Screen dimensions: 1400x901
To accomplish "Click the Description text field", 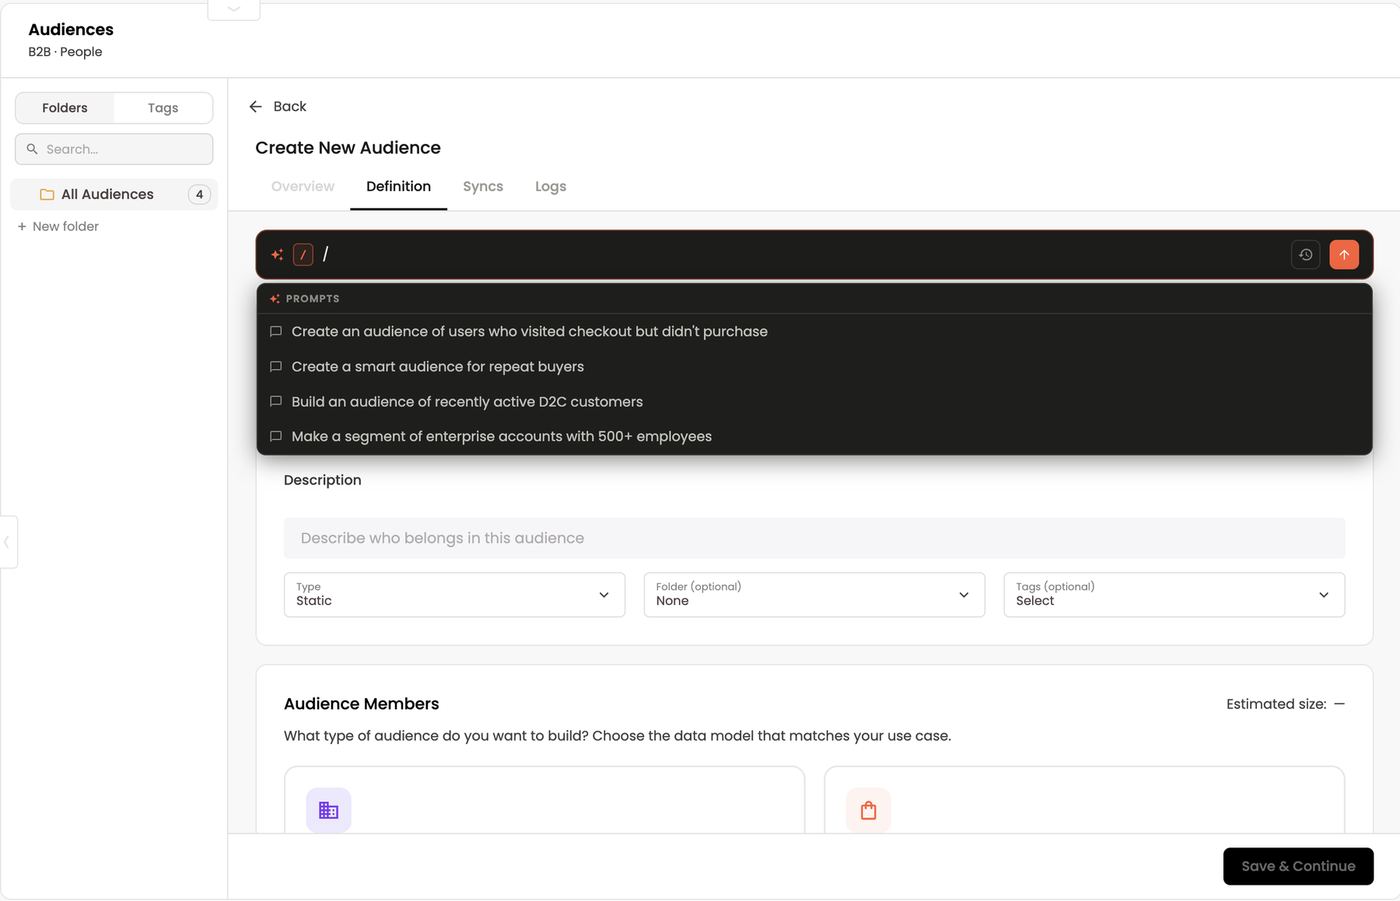I will [814, 538].
